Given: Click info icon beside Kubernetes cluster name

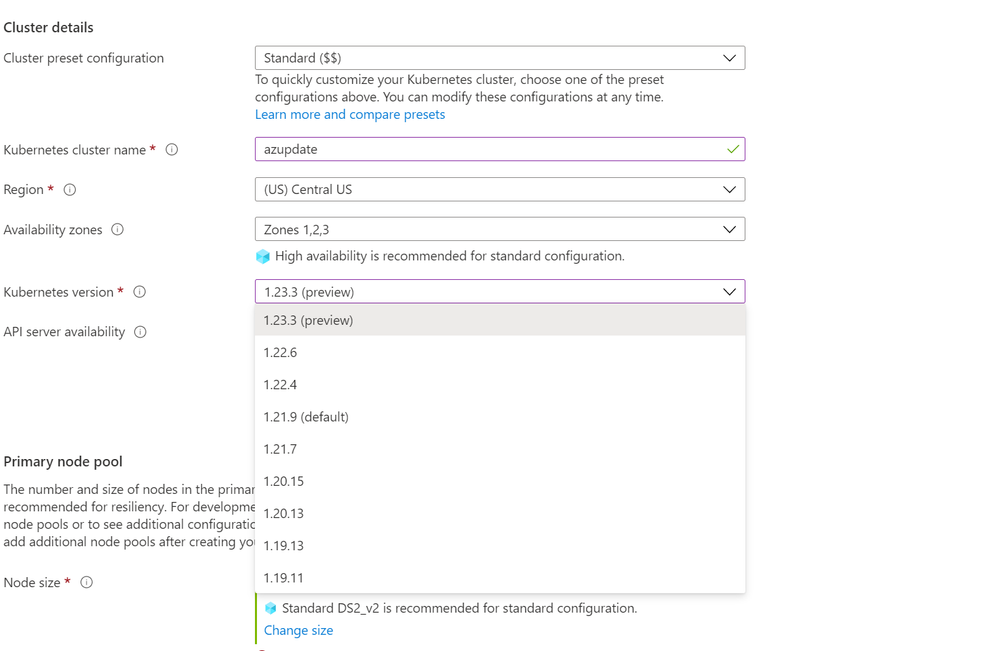Looking at the screenshot, I should click(x=172, y=150).
